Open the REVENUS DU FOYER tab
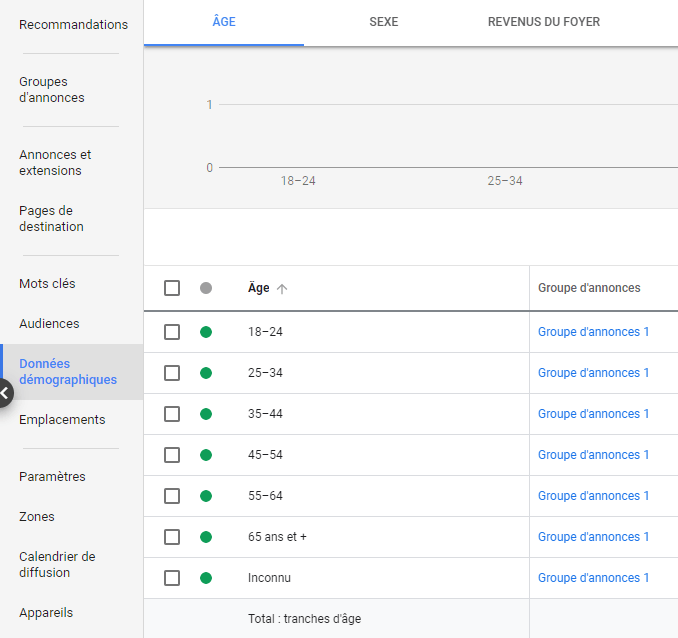 click(544, 21)
